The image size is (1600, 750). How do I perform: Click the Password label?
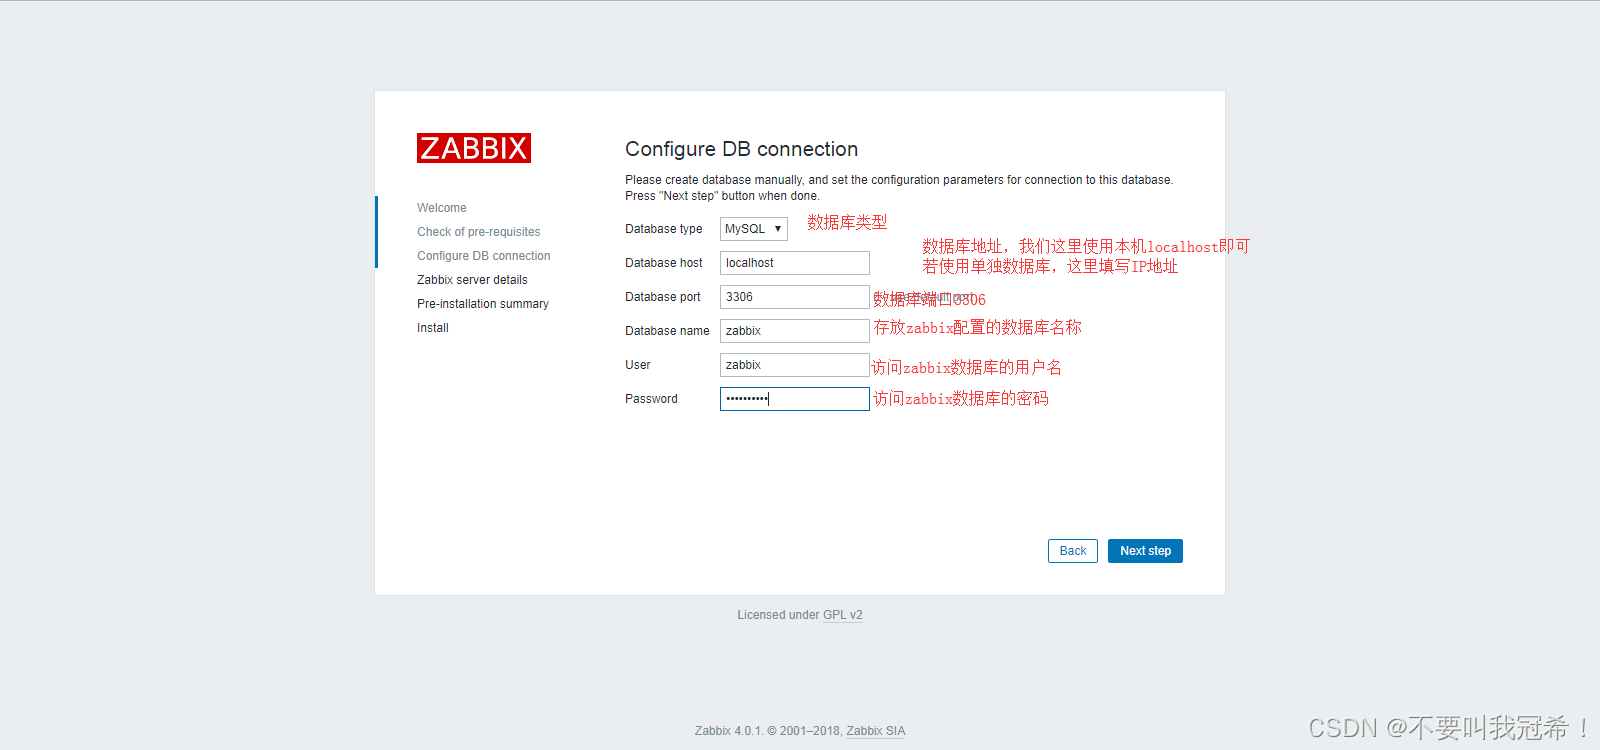pos(651,399)
